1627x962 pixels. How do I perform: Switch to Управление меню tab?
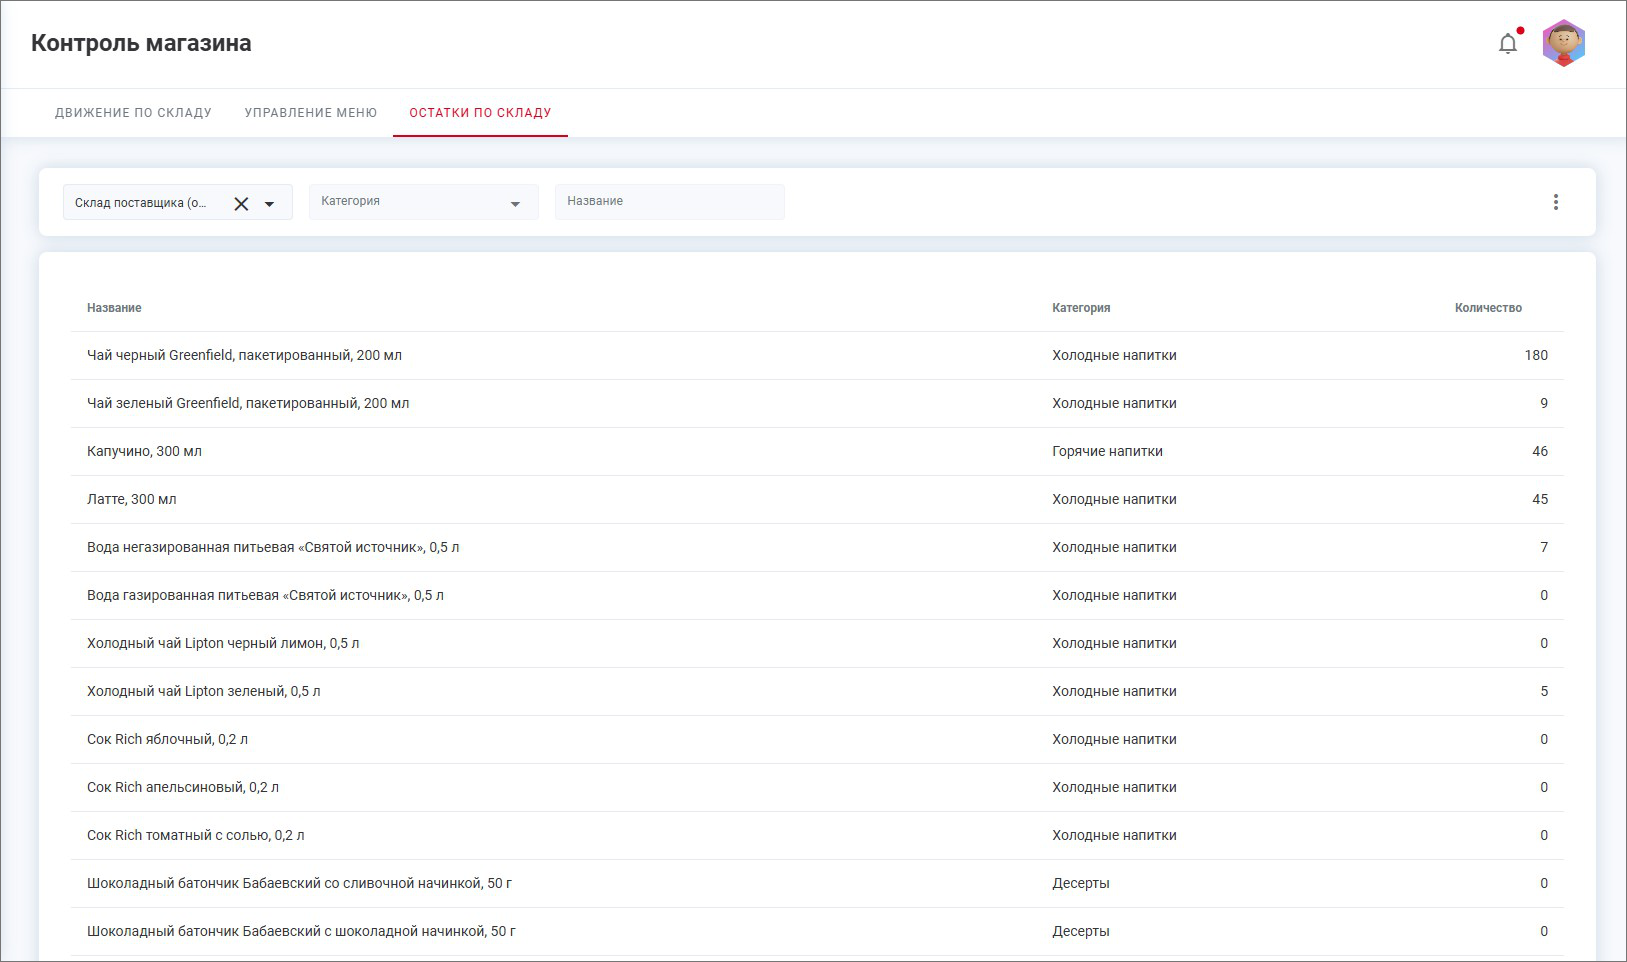click(311, 113)
